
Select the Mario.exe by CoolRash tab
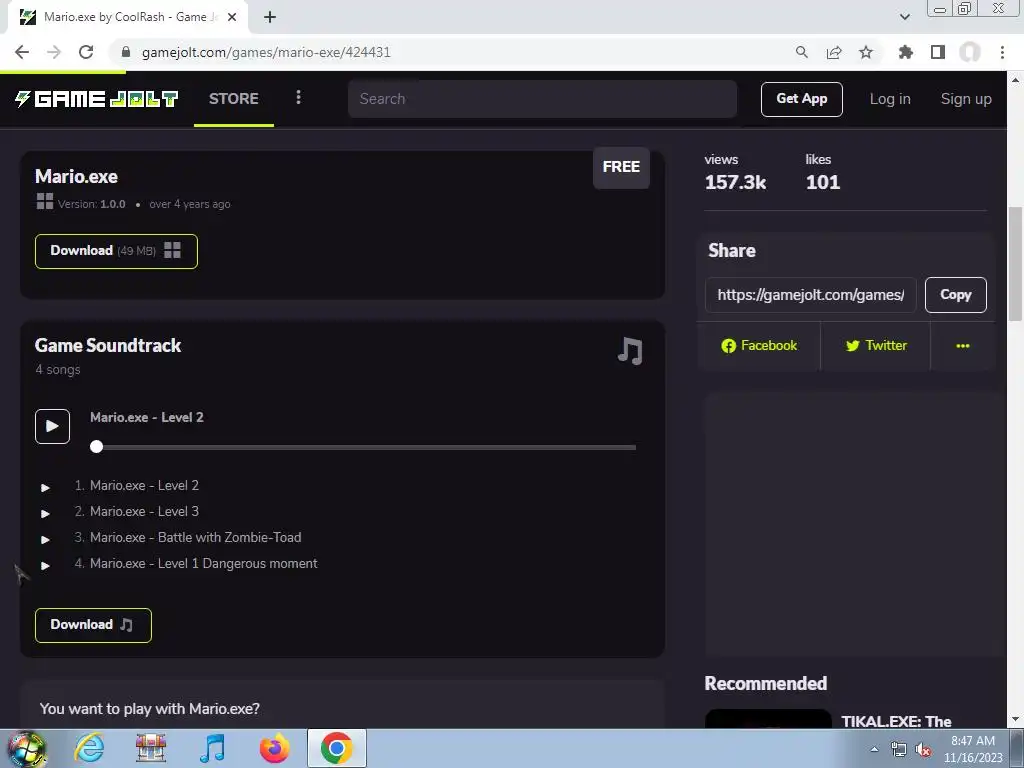click(x=128, y=17)
